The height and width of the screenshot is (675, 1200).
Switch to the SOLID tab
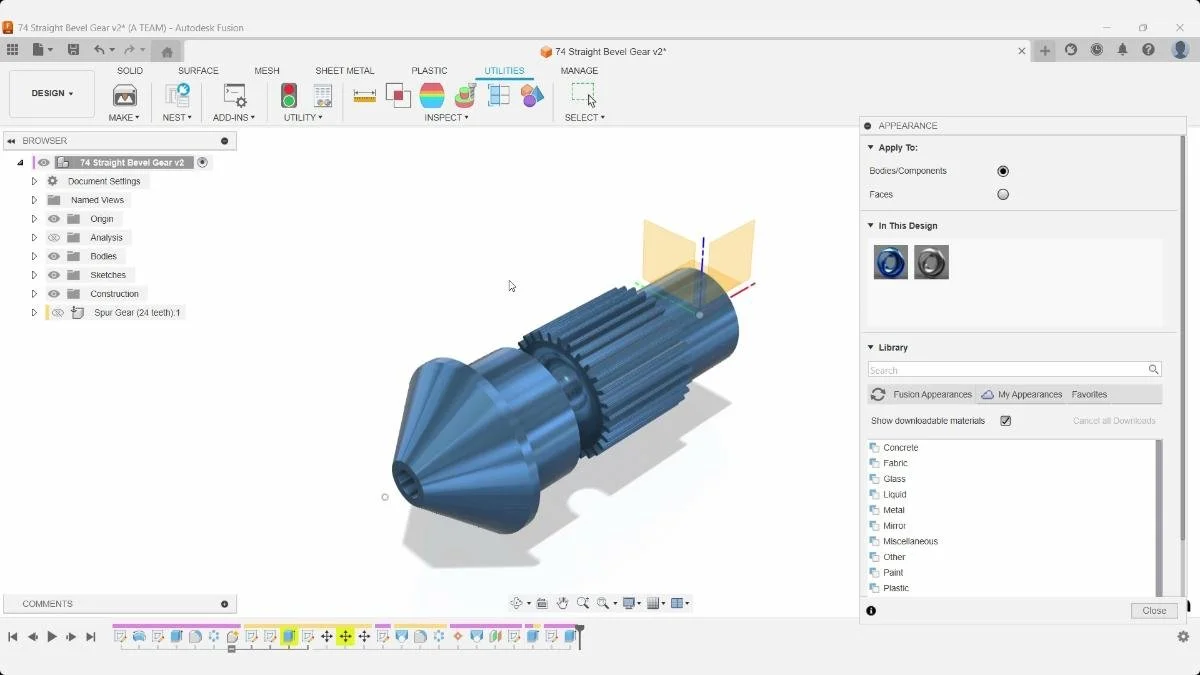pyautogui.click(x=130, y=71)
